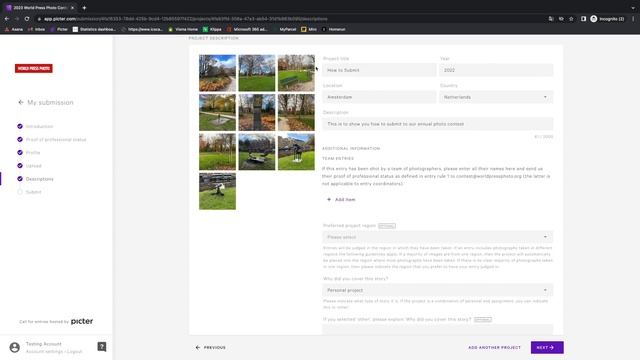Click the Year input field
Image resolution: width=640 pixels, height=360 pixels.
pos(496,70)
